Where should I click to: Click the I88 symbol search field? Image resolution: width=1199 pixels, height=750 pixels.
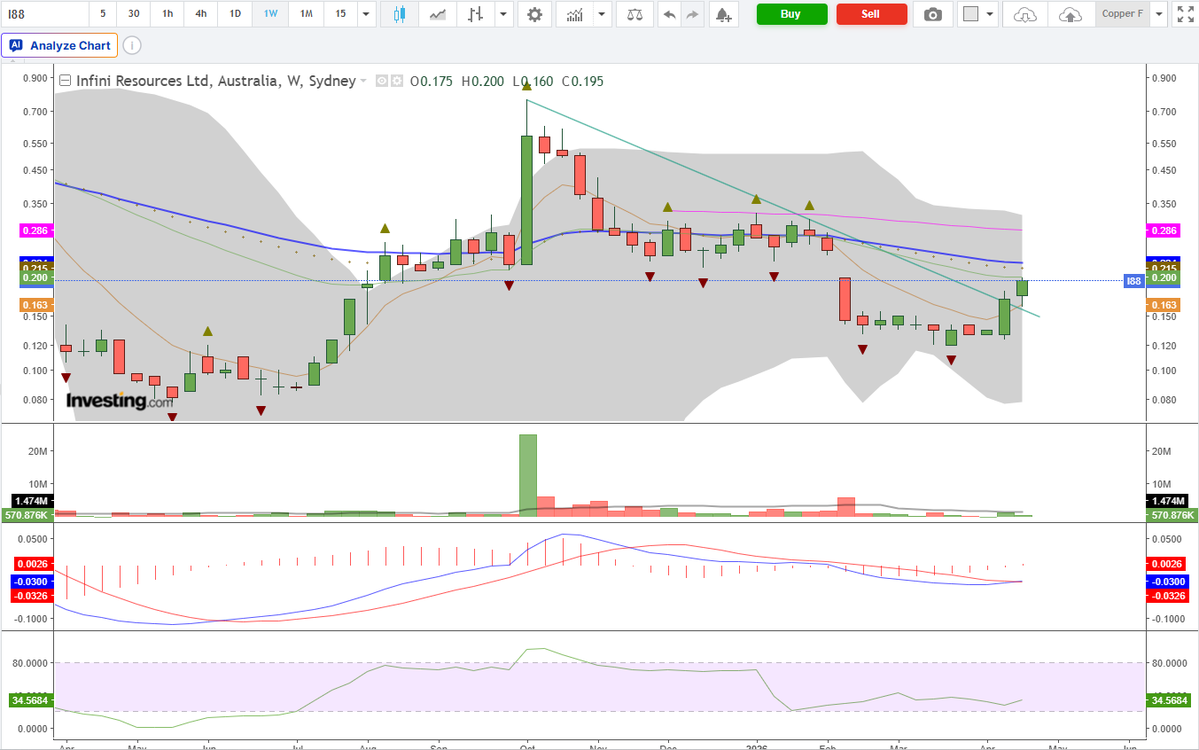45,14
